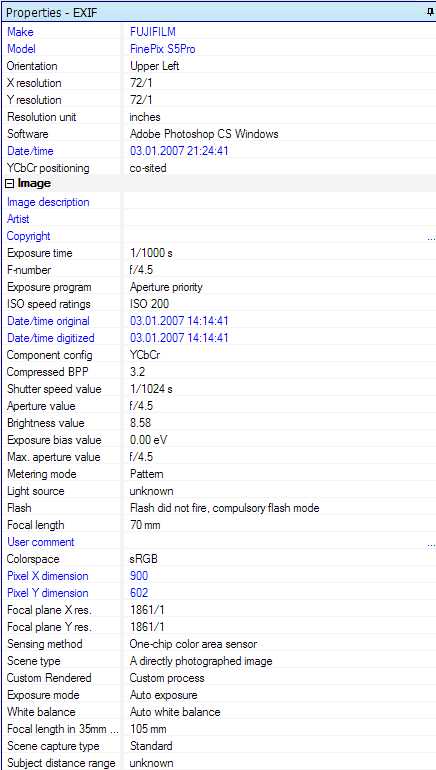Image resolution: width=436 pixels, height=770 pixels.
Task: Click the Orientation row label
Action: [32, 66]
